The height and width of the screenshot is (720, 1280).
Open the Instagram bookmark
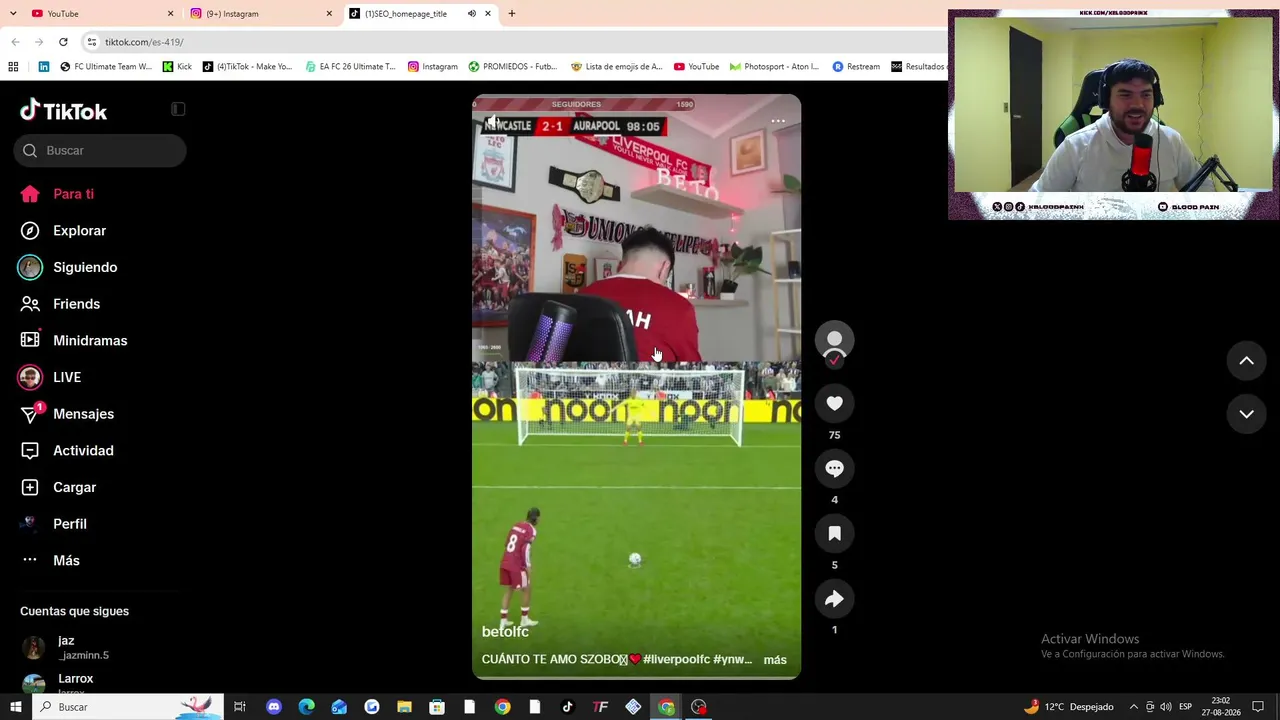click(432, 67)
